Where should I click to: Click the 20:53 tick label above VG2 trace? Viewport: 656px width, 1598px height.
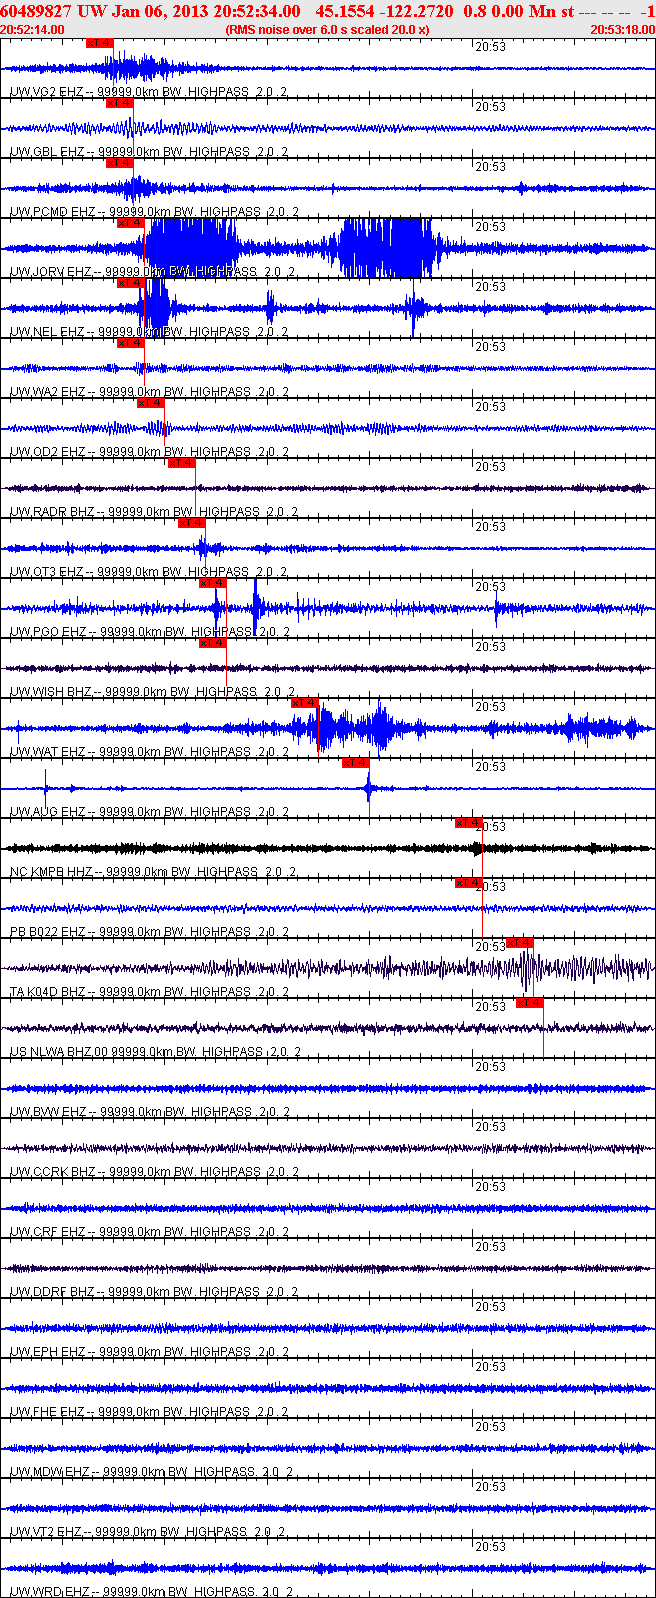tap(490, 47)
